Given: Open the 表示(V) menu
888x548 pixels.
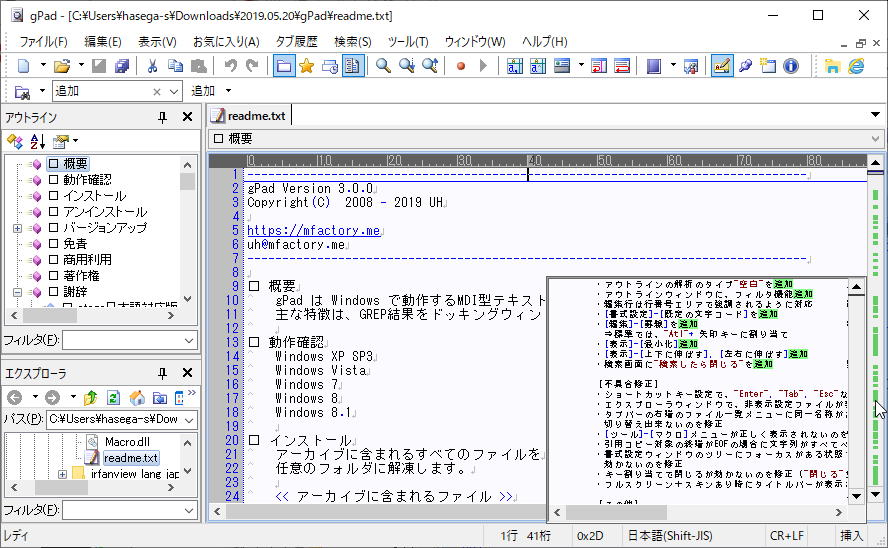Looking at the screenshot, I should click(157, 41).
